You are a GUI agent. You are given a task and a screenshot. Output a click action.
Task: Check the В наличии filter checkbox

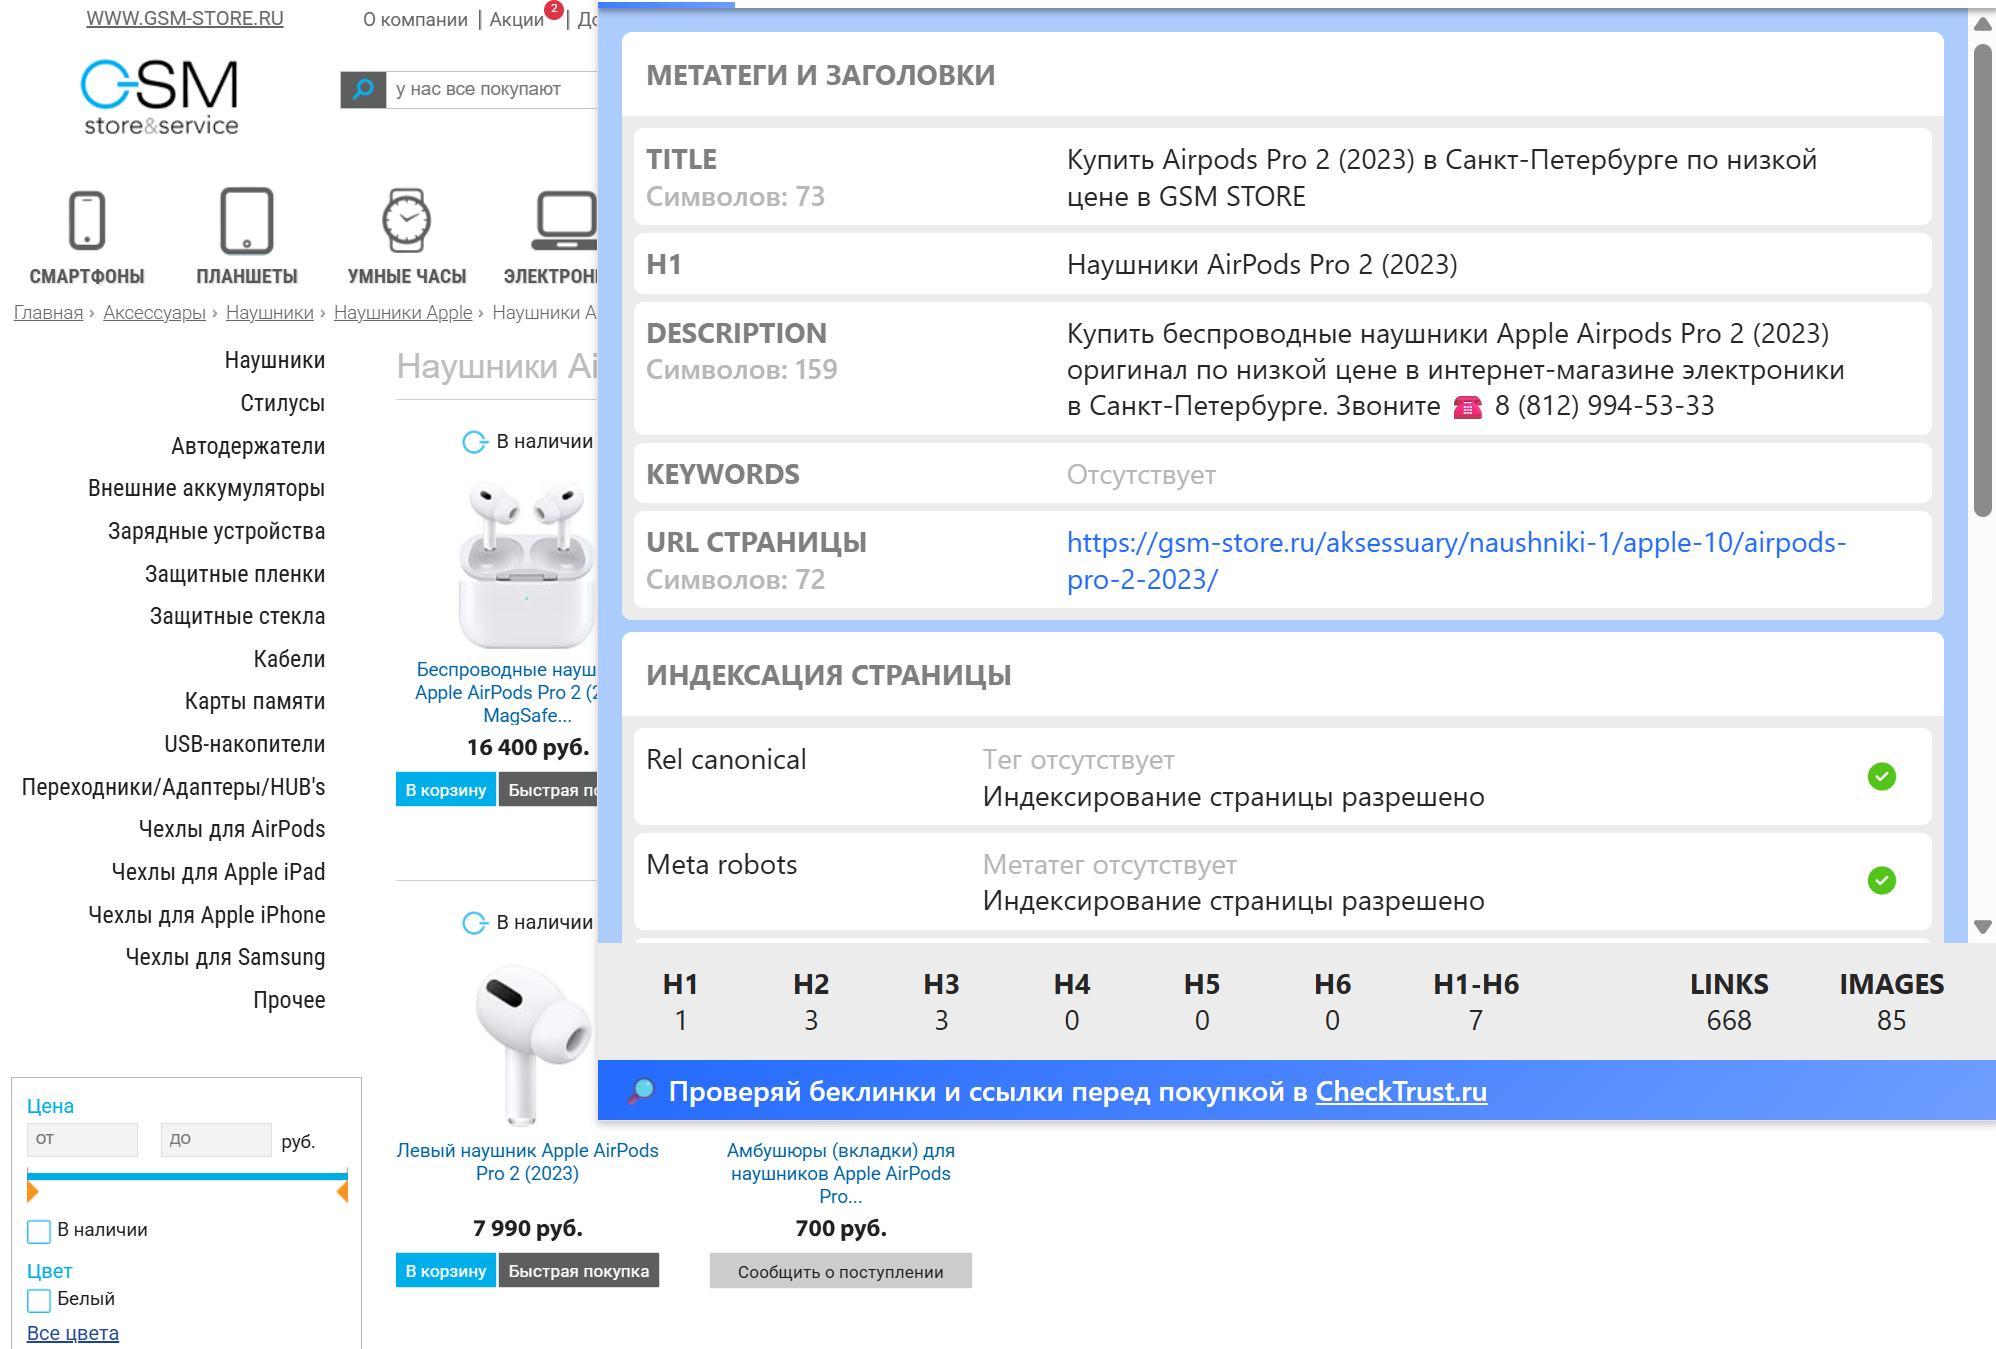(x=39, y=1231)
